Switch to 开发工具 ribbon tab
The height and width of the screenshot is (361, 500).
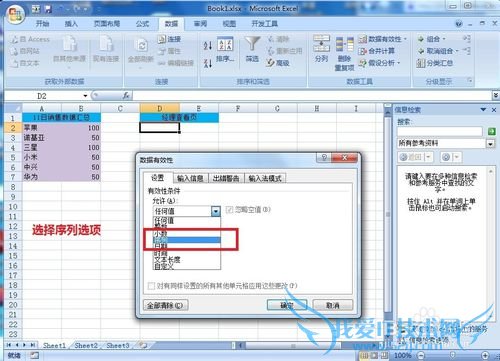point(265,24)
